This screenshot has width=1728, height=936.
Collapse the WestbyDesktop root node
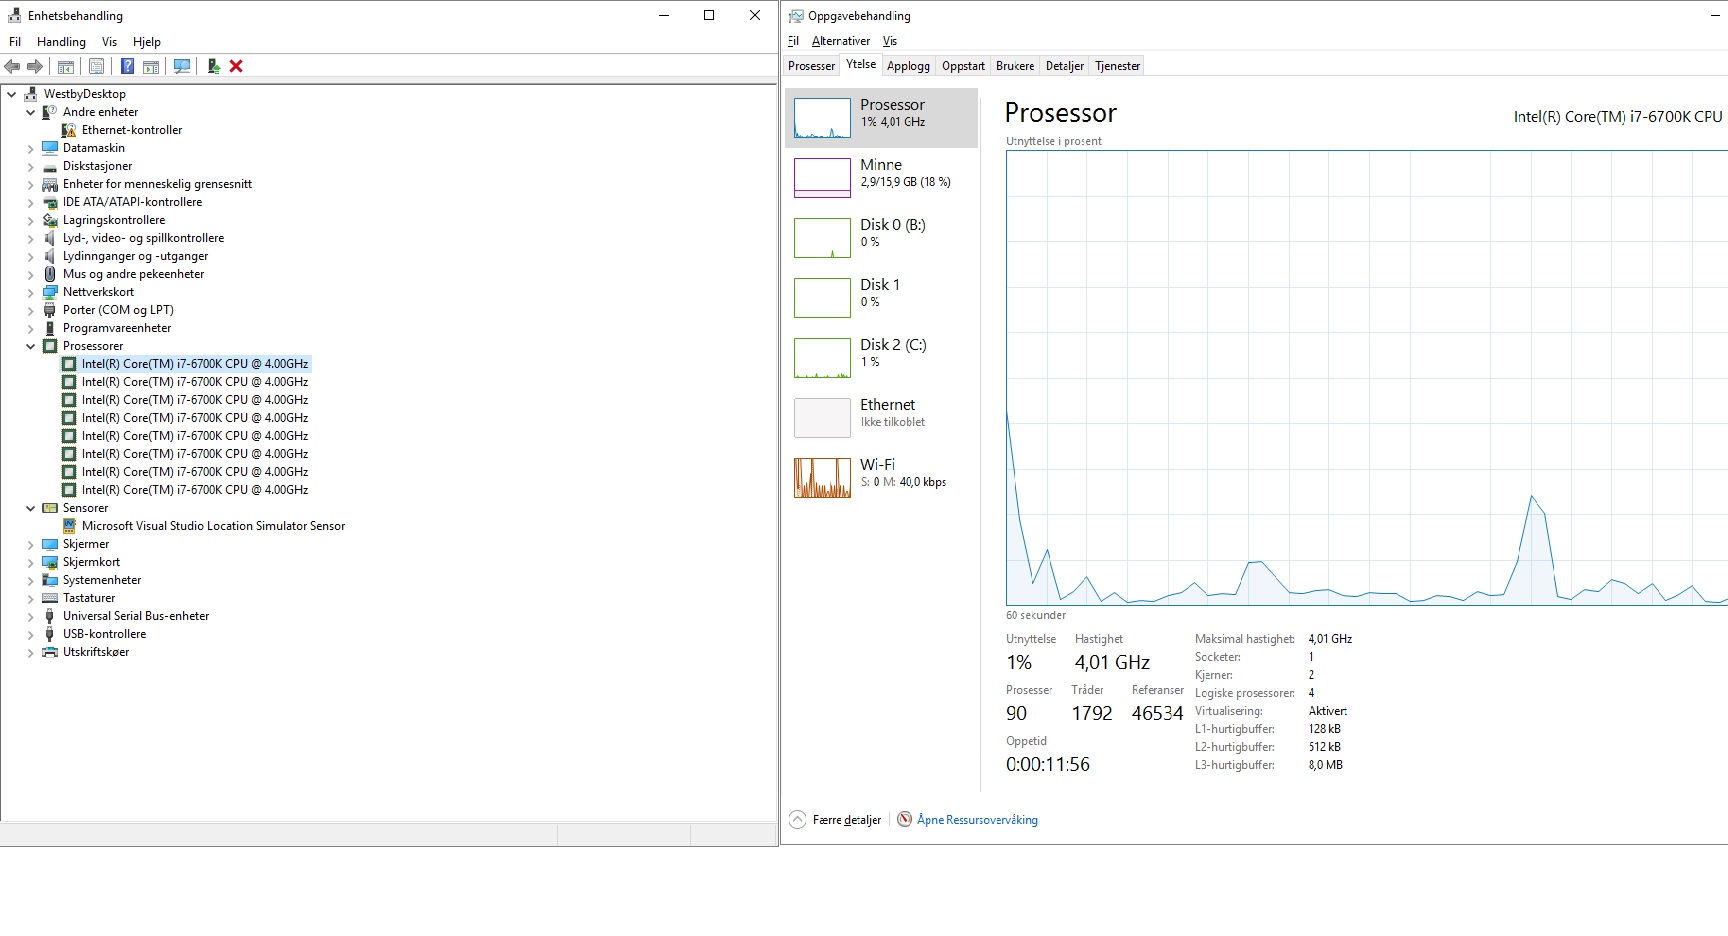click(x=12, y=94)
